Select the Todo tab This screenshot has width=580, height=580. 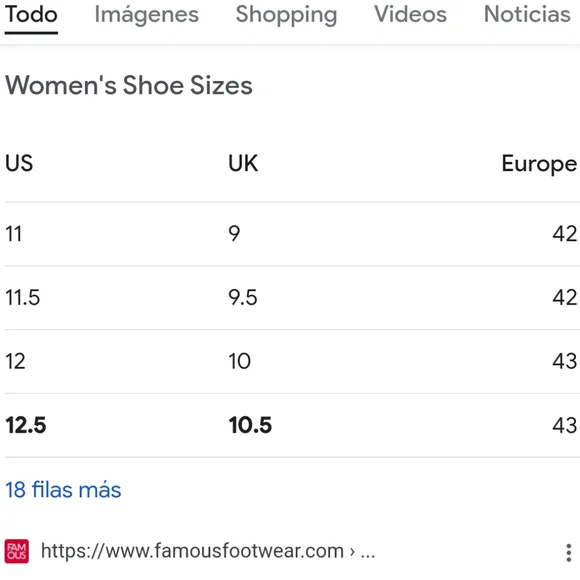31,14
